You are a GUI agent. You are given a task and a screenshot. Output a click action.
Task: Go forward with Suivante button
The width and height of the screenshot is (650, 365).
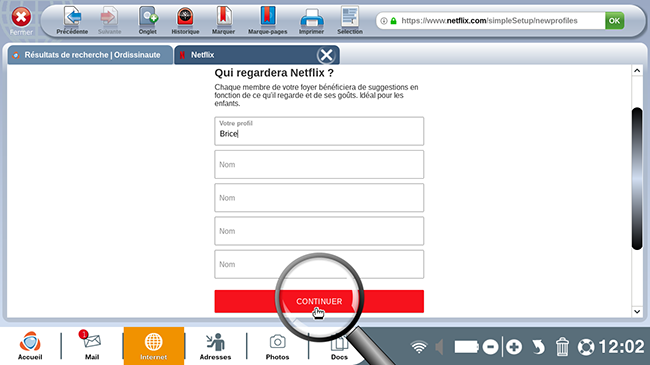[109, 20]
